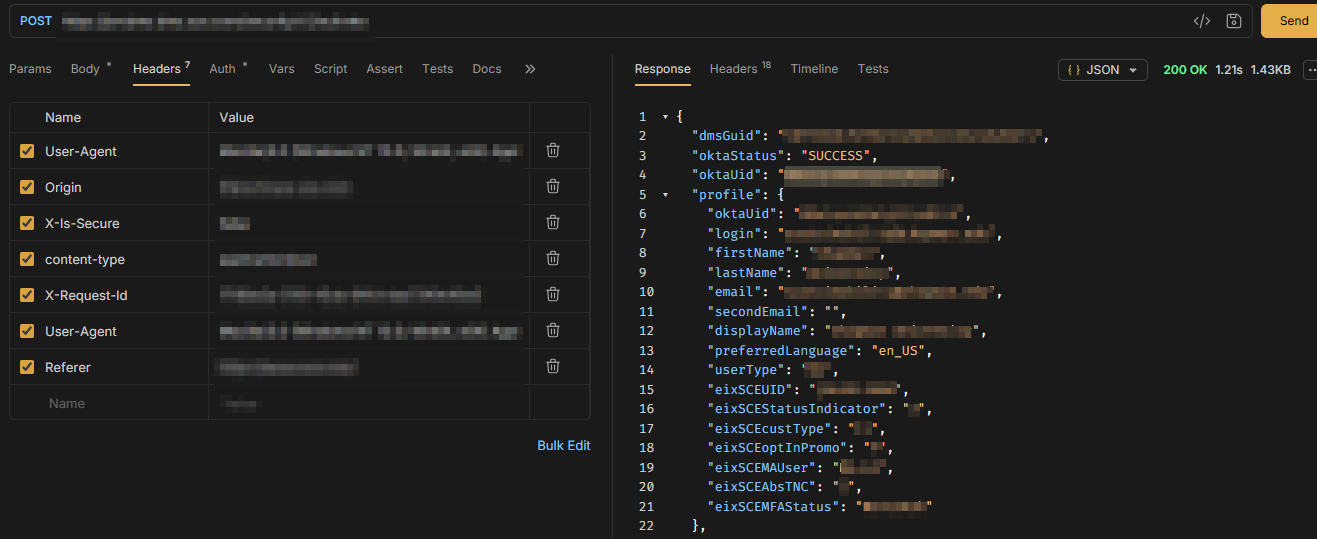Click the value cell of the Origin header
This screenshot has width=1317, height=539.
pos(369,187)
